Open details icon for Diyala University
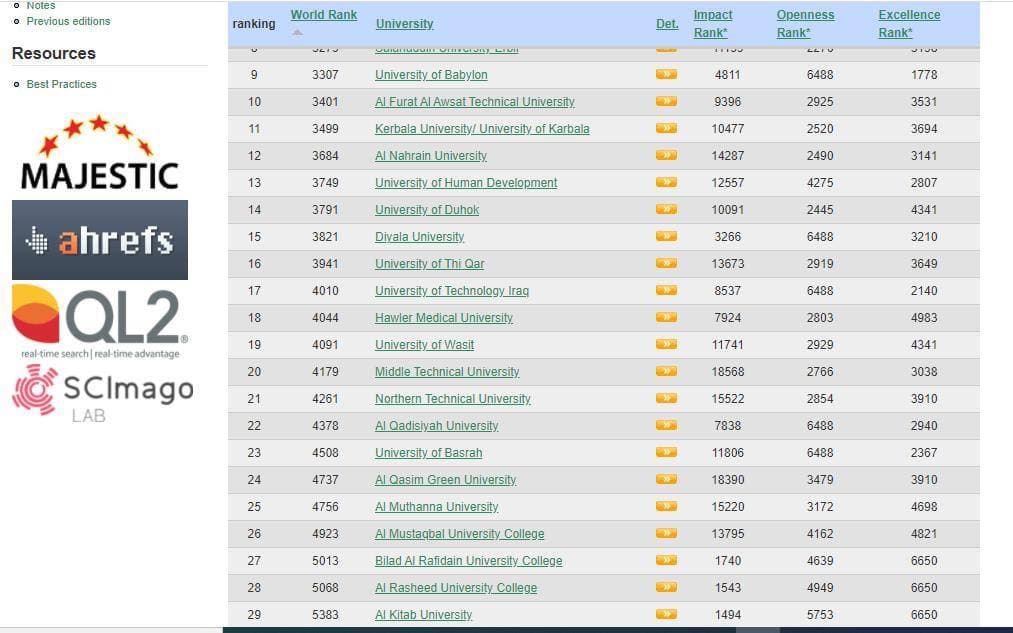The height and width of the screenshot is (633, 1013). (666, 236)
